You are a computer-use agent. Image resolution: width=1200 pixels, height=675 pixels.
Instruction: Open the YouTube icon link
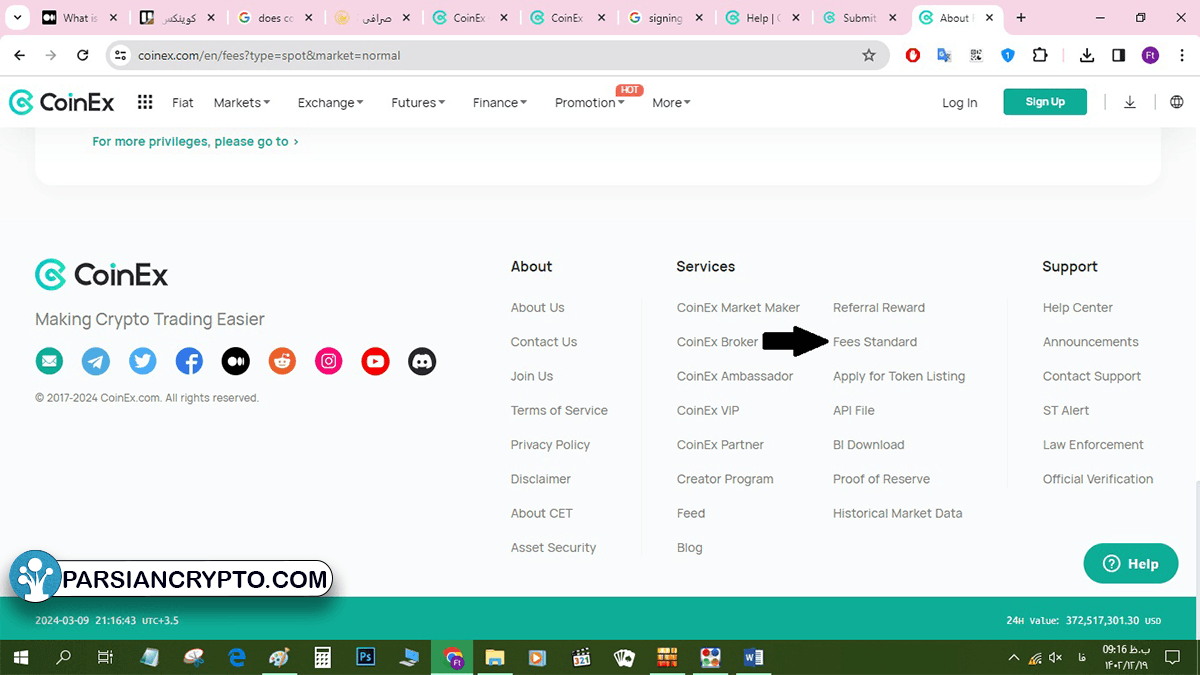[375, 361]
